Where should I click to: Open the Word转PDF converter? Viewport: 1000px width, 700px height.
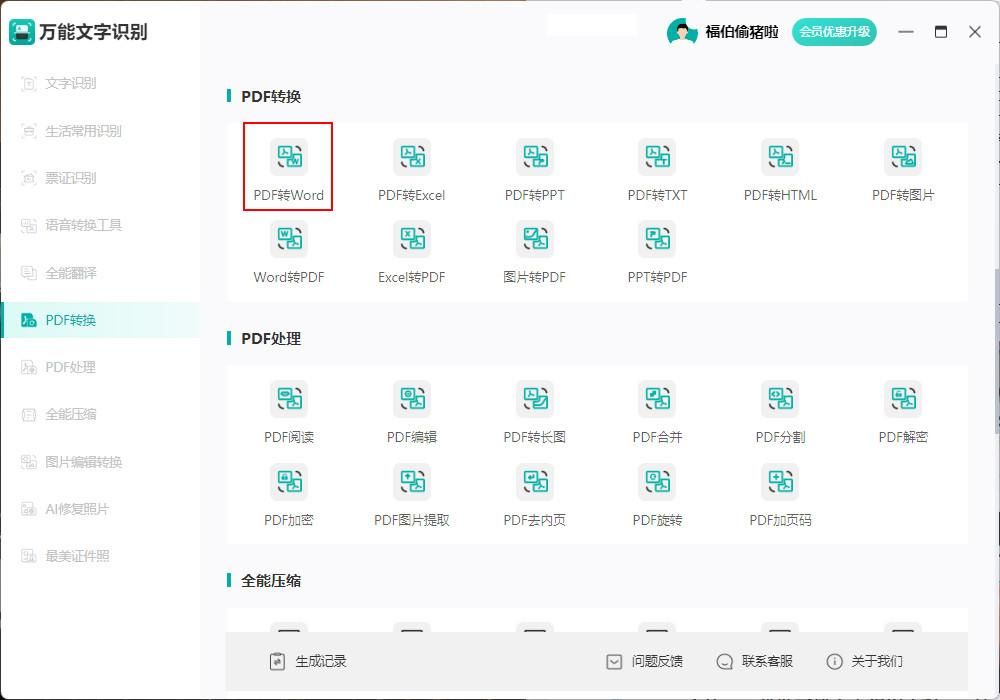click(x=288, y=248)
